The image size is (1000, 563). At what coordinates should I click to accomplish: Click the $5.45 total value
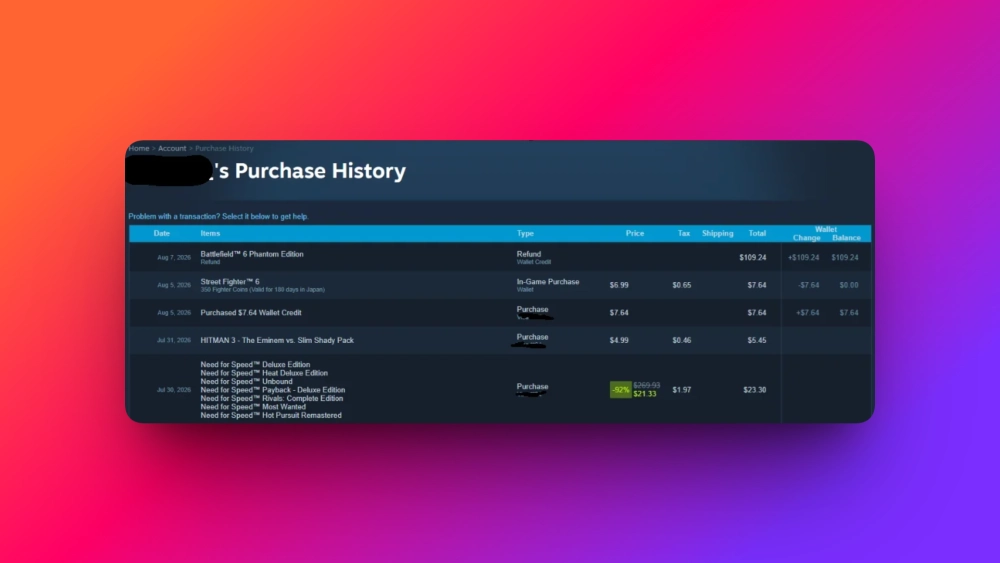[757, 340]
